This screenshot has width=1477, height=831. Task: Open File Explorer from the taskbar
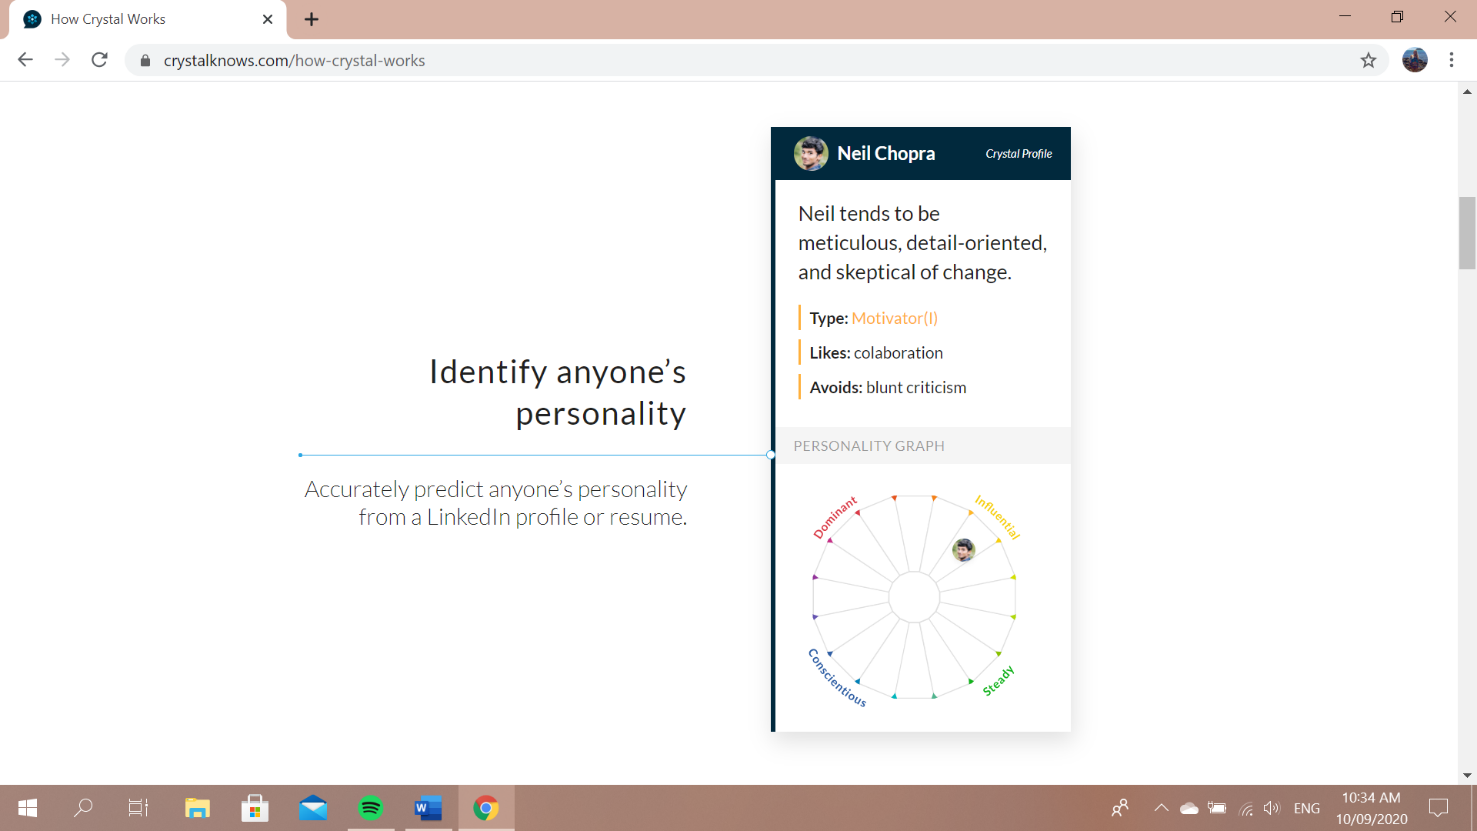[197, 808]
